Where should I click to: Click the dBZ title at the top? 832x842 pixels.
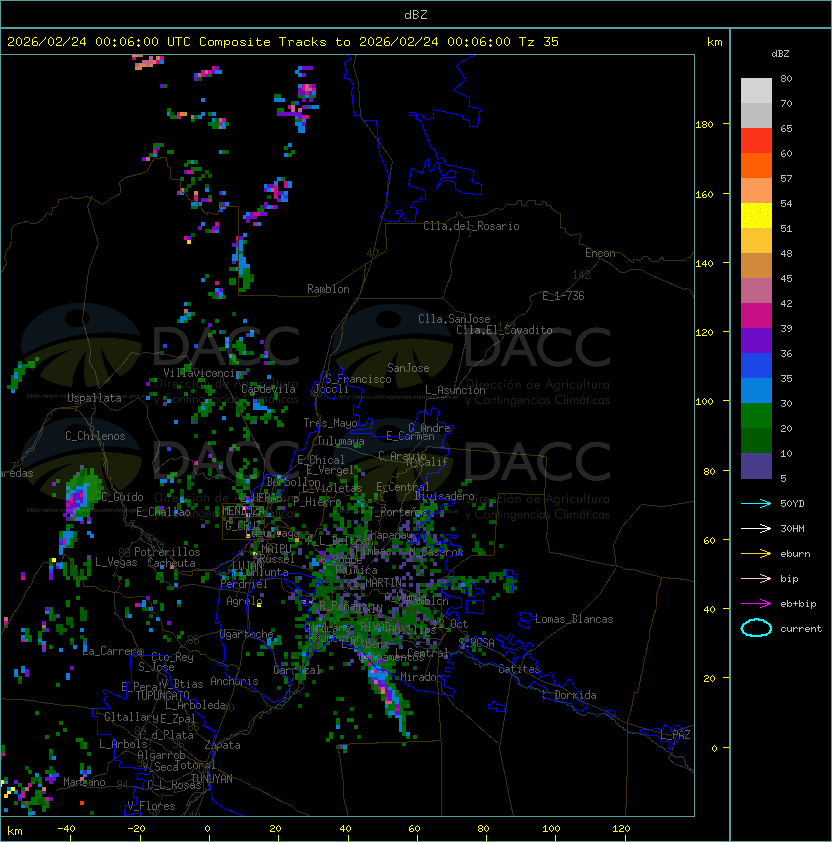pos(416,14)
